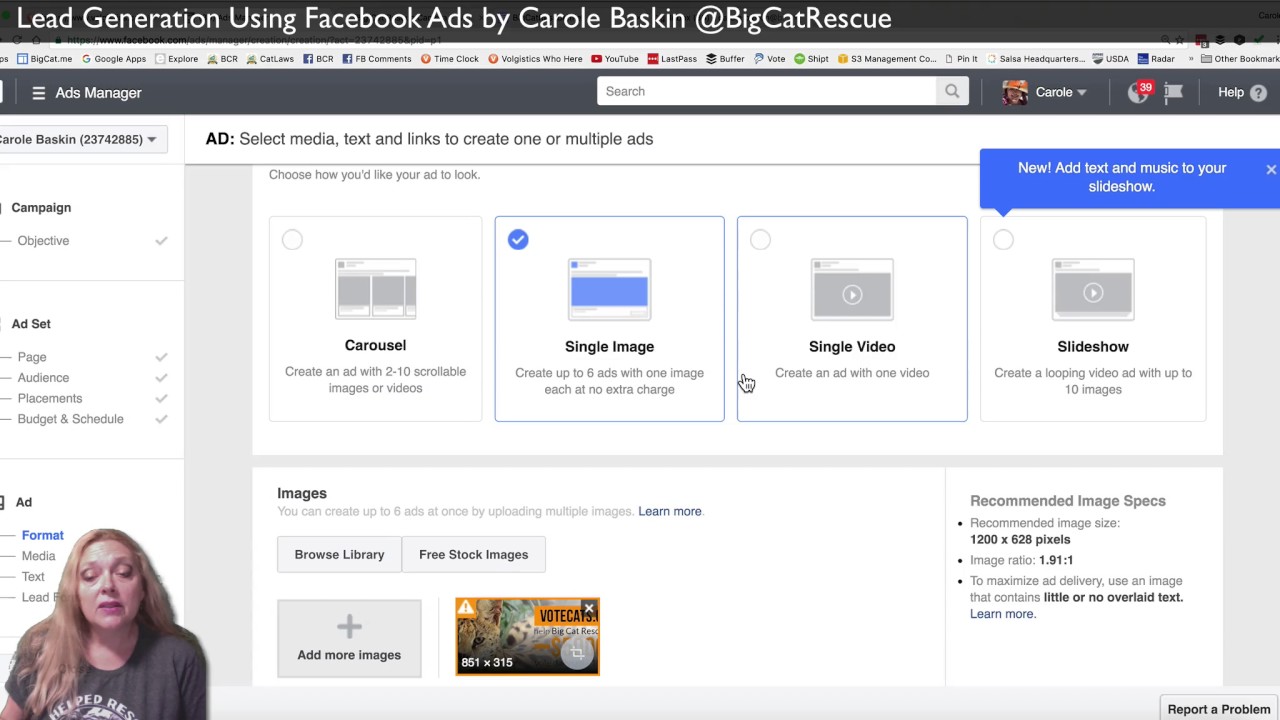The height and width of the screenshot is (720, 1280).
Task: Go to Placements step in sidebar
Action: pos(50,398)
